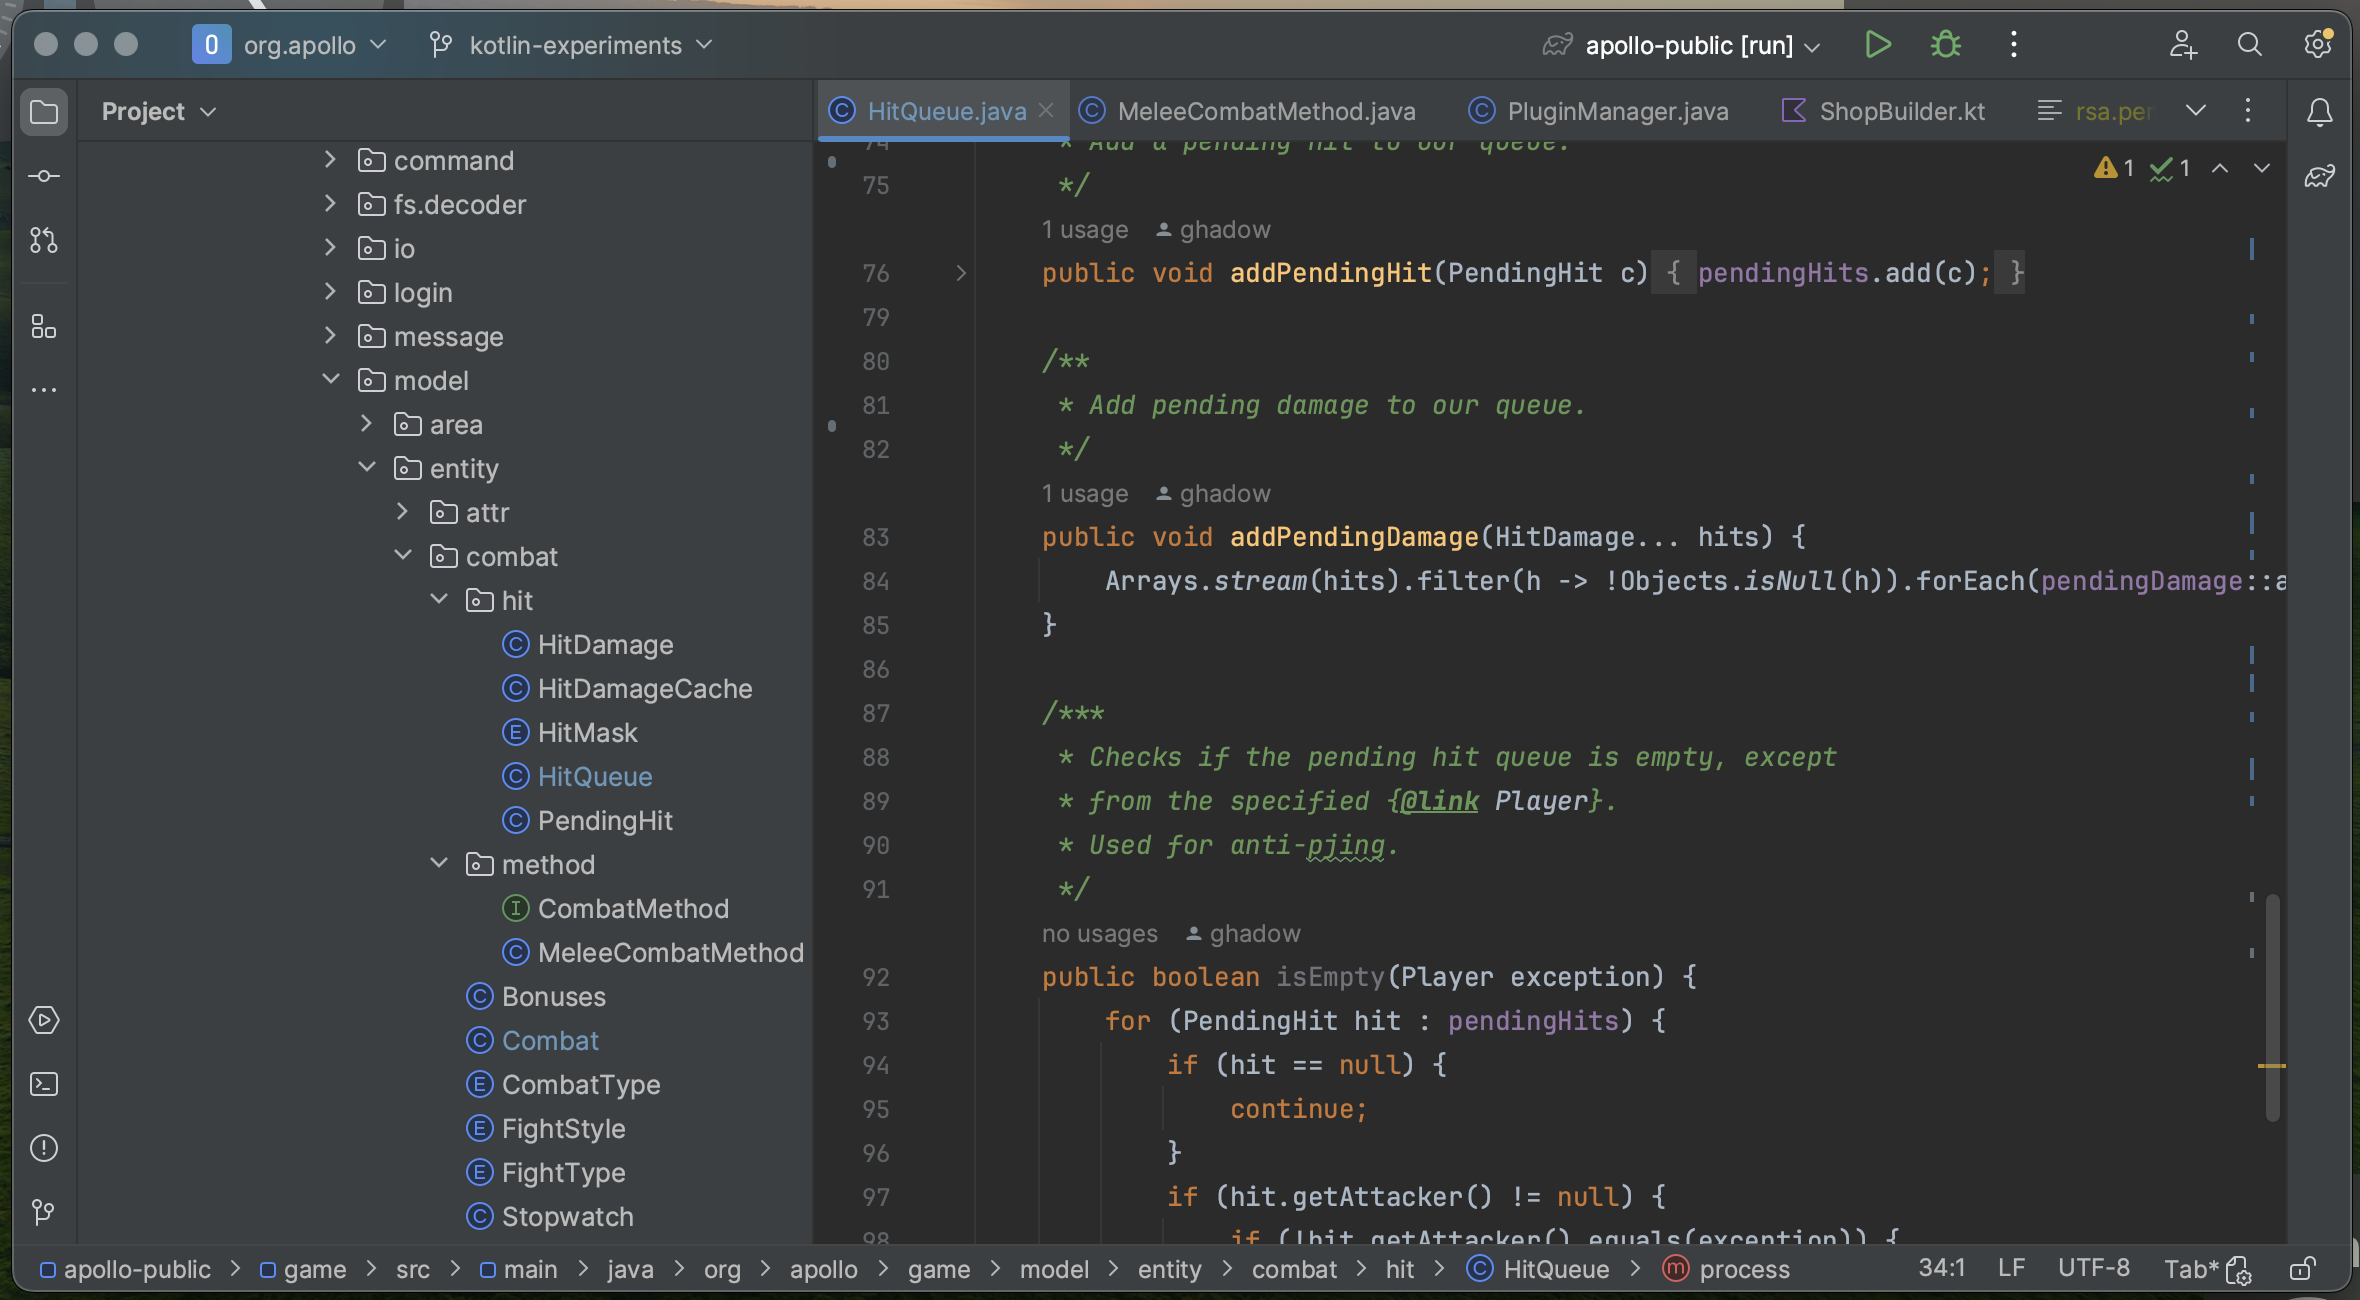Image resolution: width=2360 pixels, height=1300 pixels.
Task: Switch to the ShopBuilder.kt tab
Action: [x=1901, y=111]
